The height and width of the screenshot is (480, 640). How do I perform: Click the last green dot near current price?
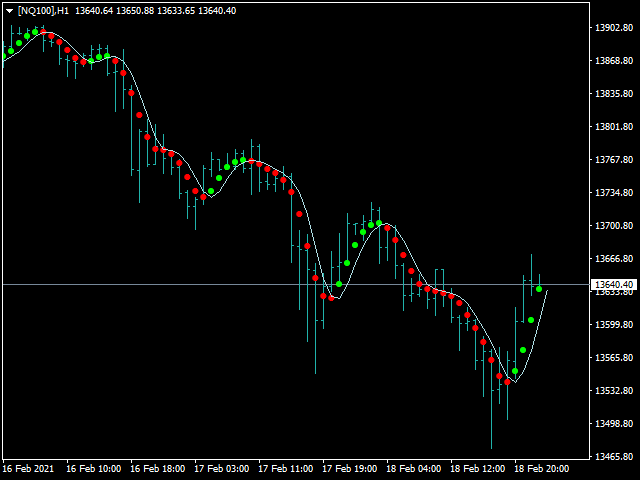[539, 289]
